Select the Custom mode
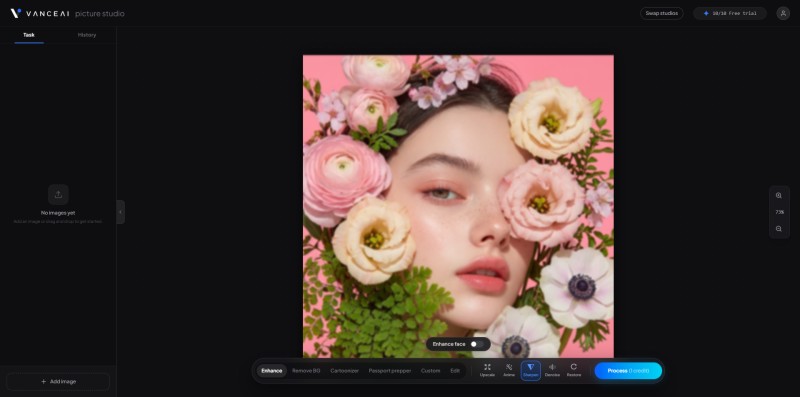The width and height of the screenshot is (800, 397). (x=431, y=370)
